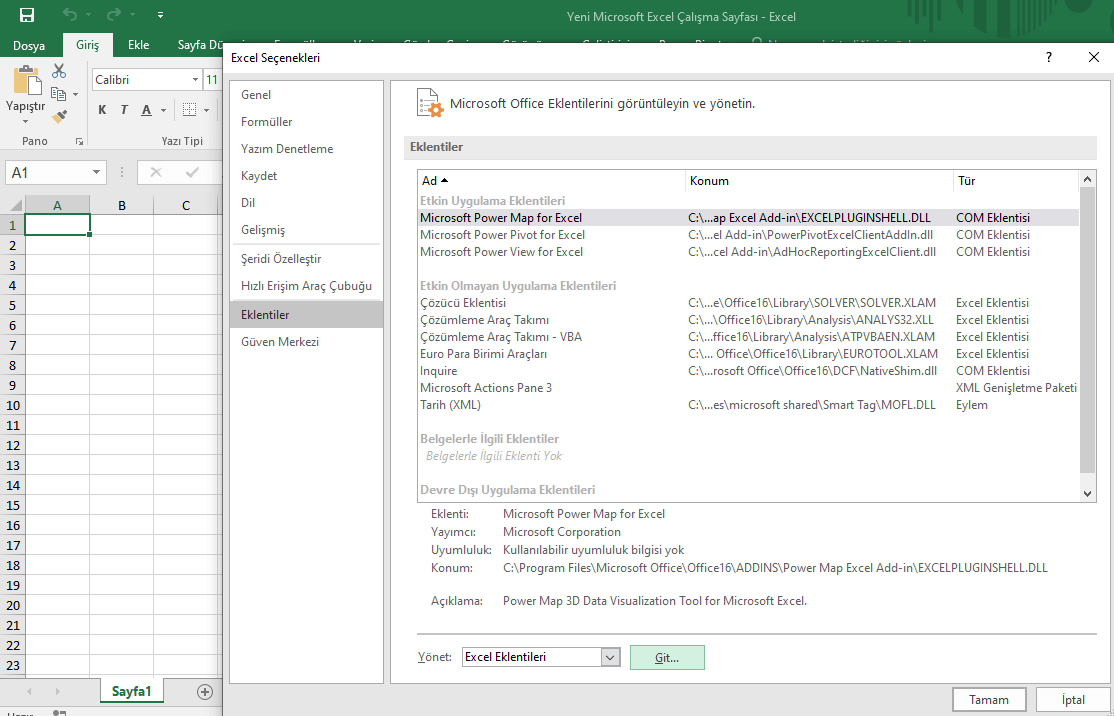Screen dimensions: 1114x716
Task: Open the Quick Access Toolbar customize dropdown
Action: (x=161, y=15)
